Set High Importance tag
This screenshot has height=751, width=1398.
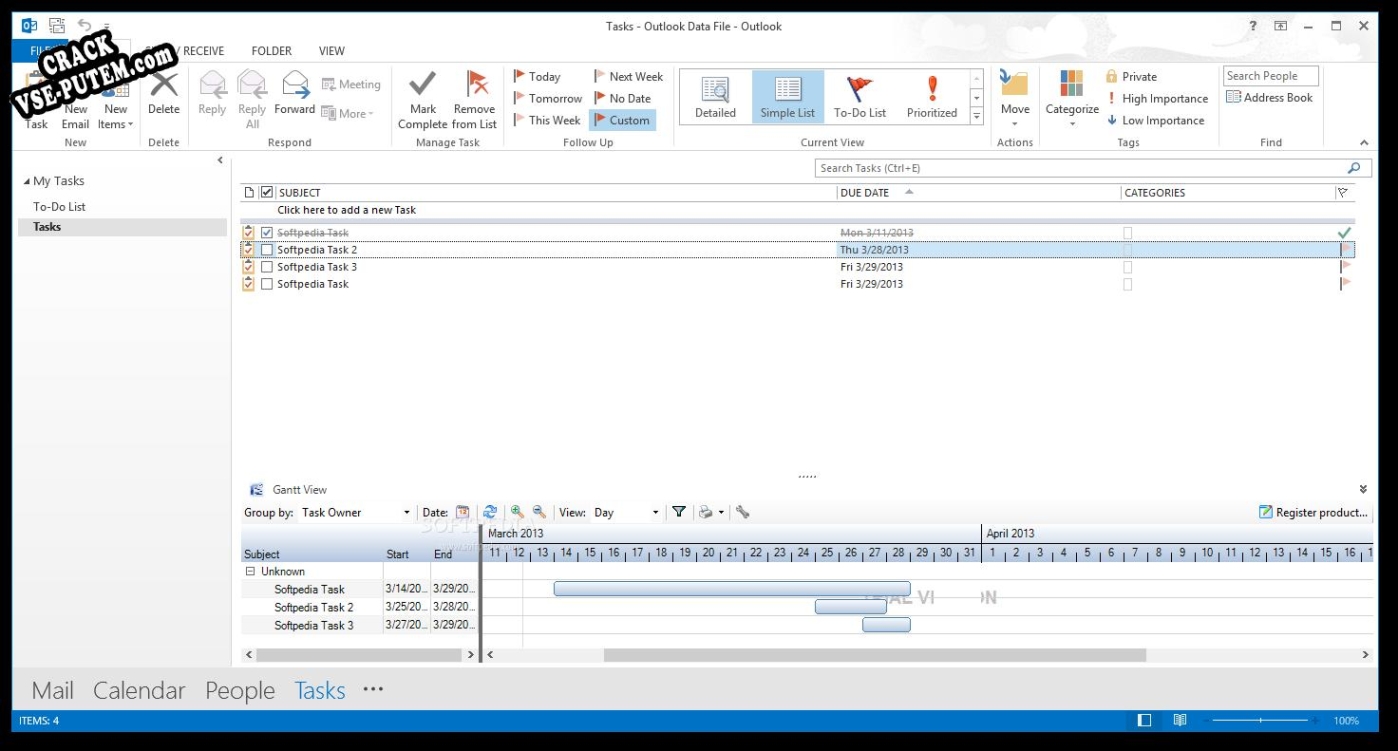[x=1157, y=98]
